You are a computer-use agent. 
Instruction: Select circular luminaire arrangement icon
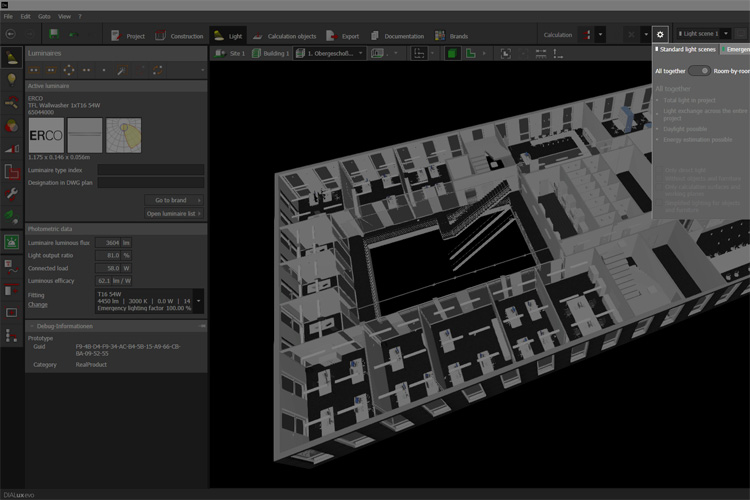[x=67, y=70]
